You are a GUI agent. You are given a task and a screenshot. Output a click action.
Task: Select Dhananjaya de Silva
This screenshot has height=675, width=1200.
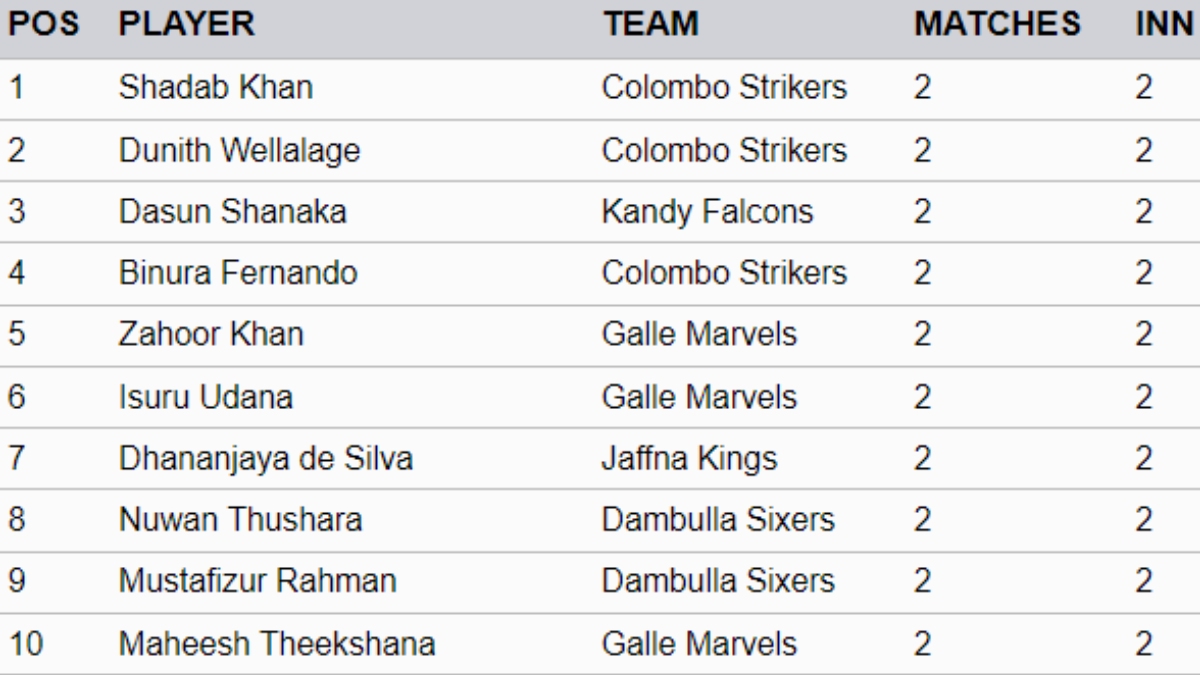265,459
